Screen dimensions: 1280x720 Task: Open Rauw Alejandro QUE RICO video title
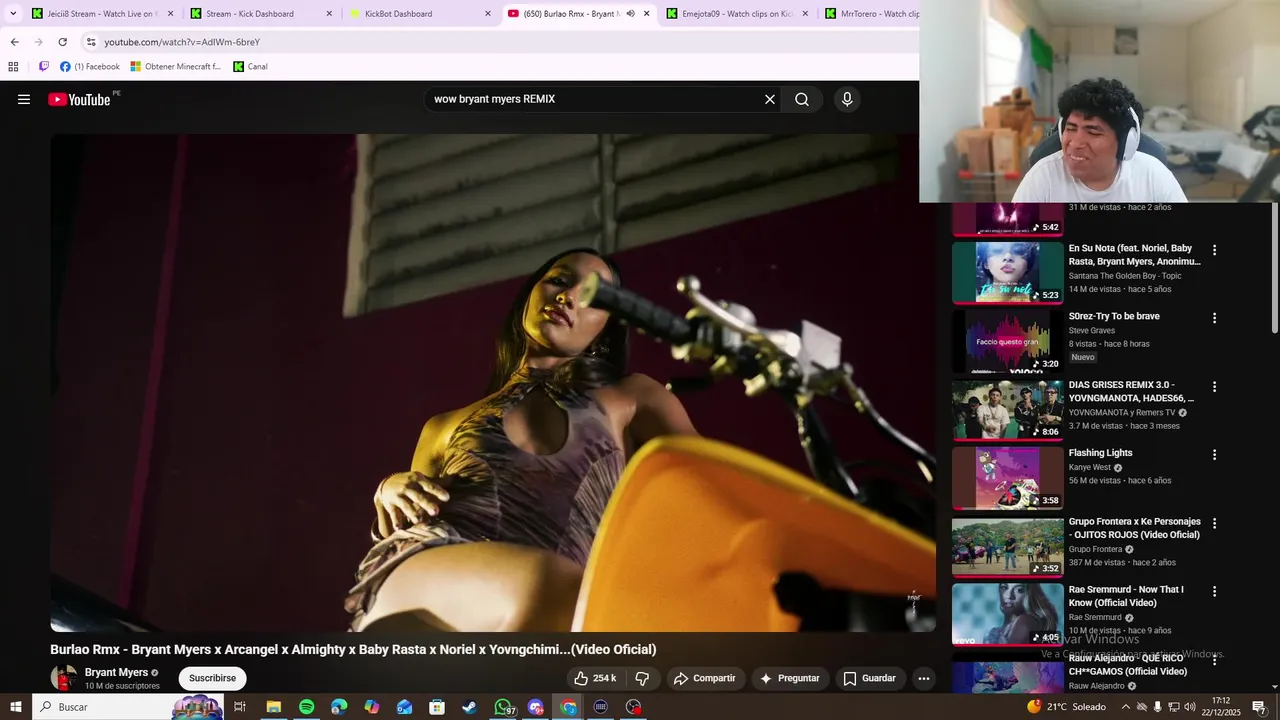tap(1128, 664)
